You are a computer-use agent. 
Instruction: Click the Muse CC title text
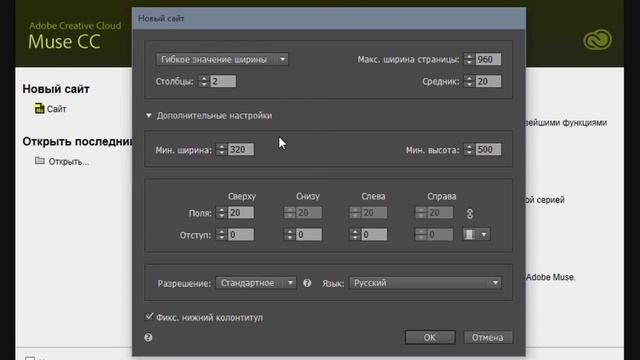click(x=64, y=42)
